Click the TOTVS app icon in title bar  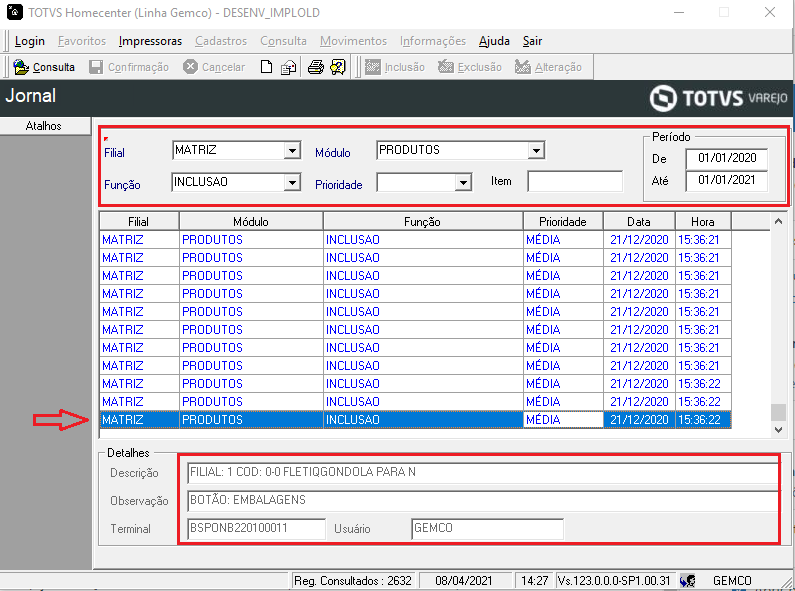tap(15, 12)
